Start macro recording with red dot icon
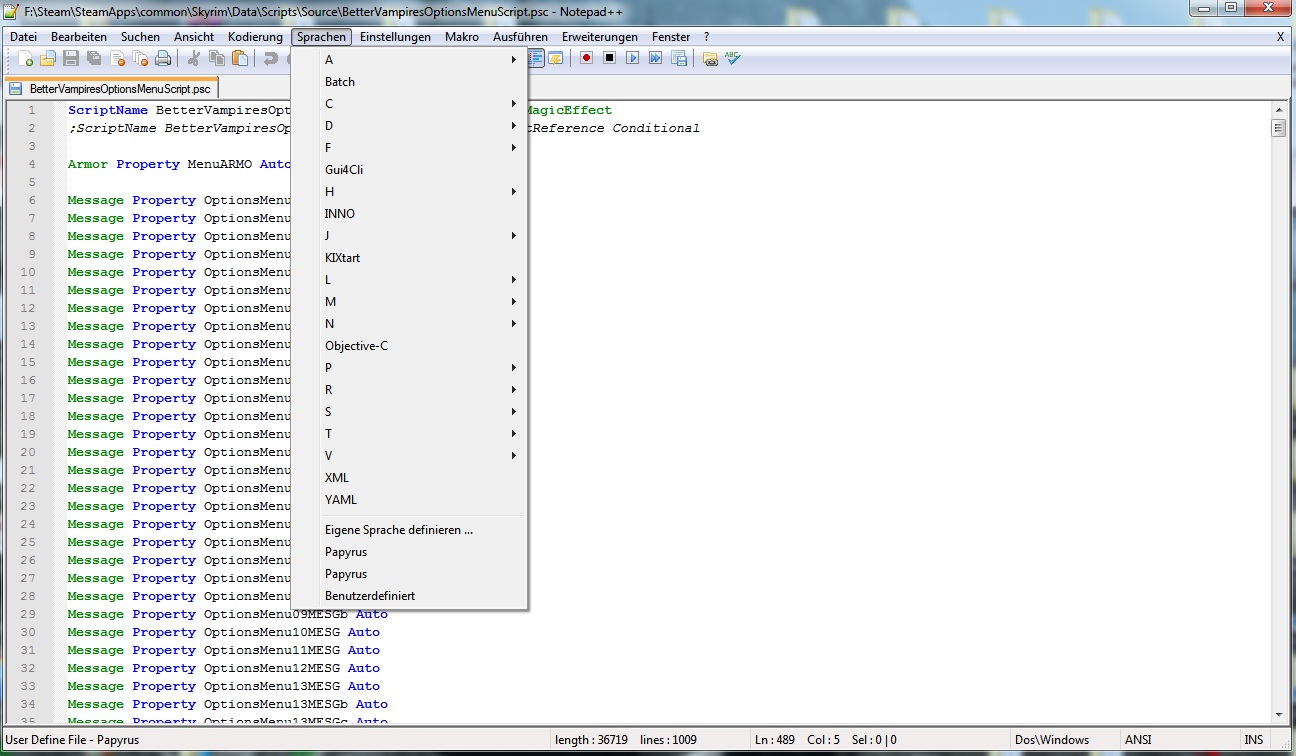Viewport: 1296px width, 756px height. 586,58
